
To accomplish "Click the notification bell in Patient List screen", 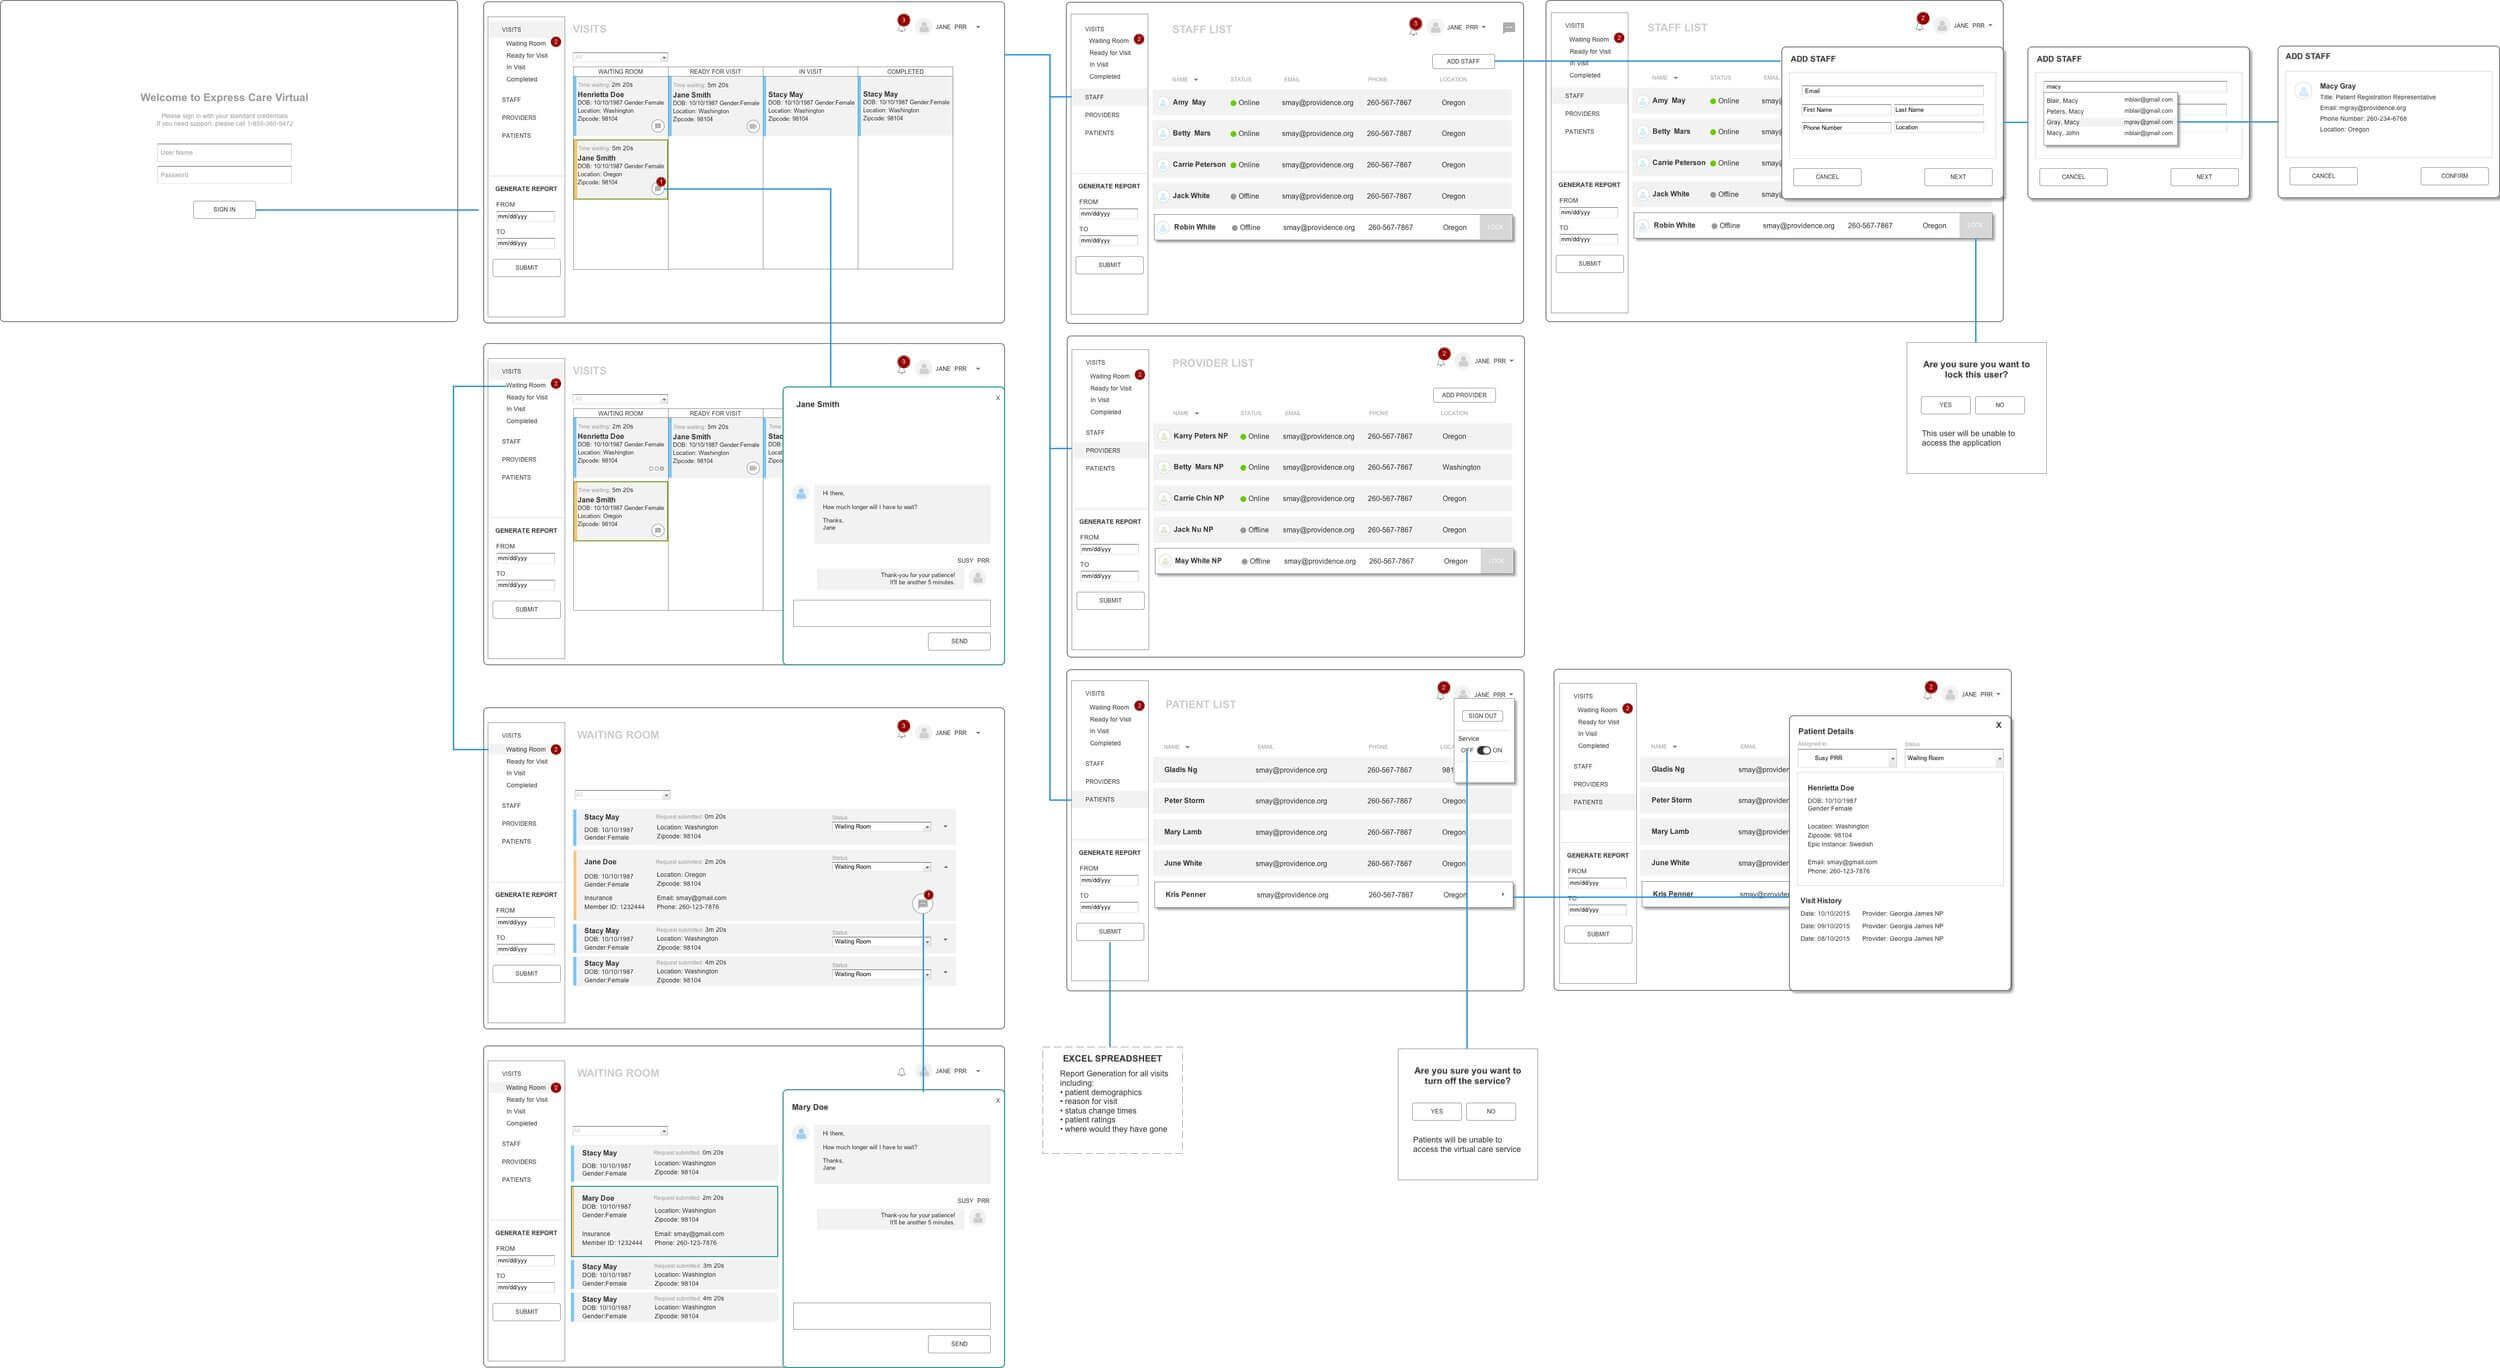I will point(1441,692).
